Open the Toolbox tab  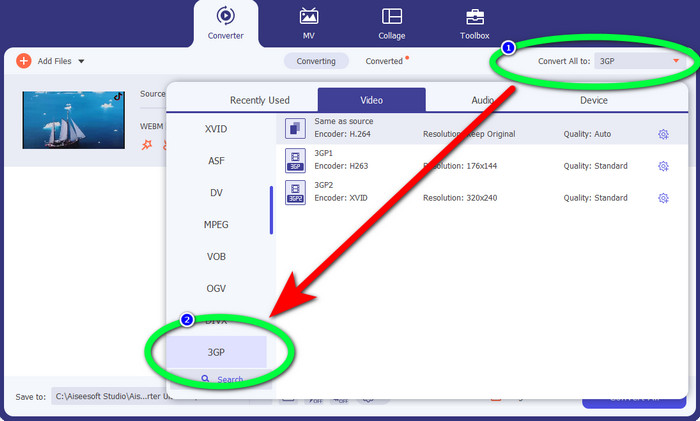(475, 23)
